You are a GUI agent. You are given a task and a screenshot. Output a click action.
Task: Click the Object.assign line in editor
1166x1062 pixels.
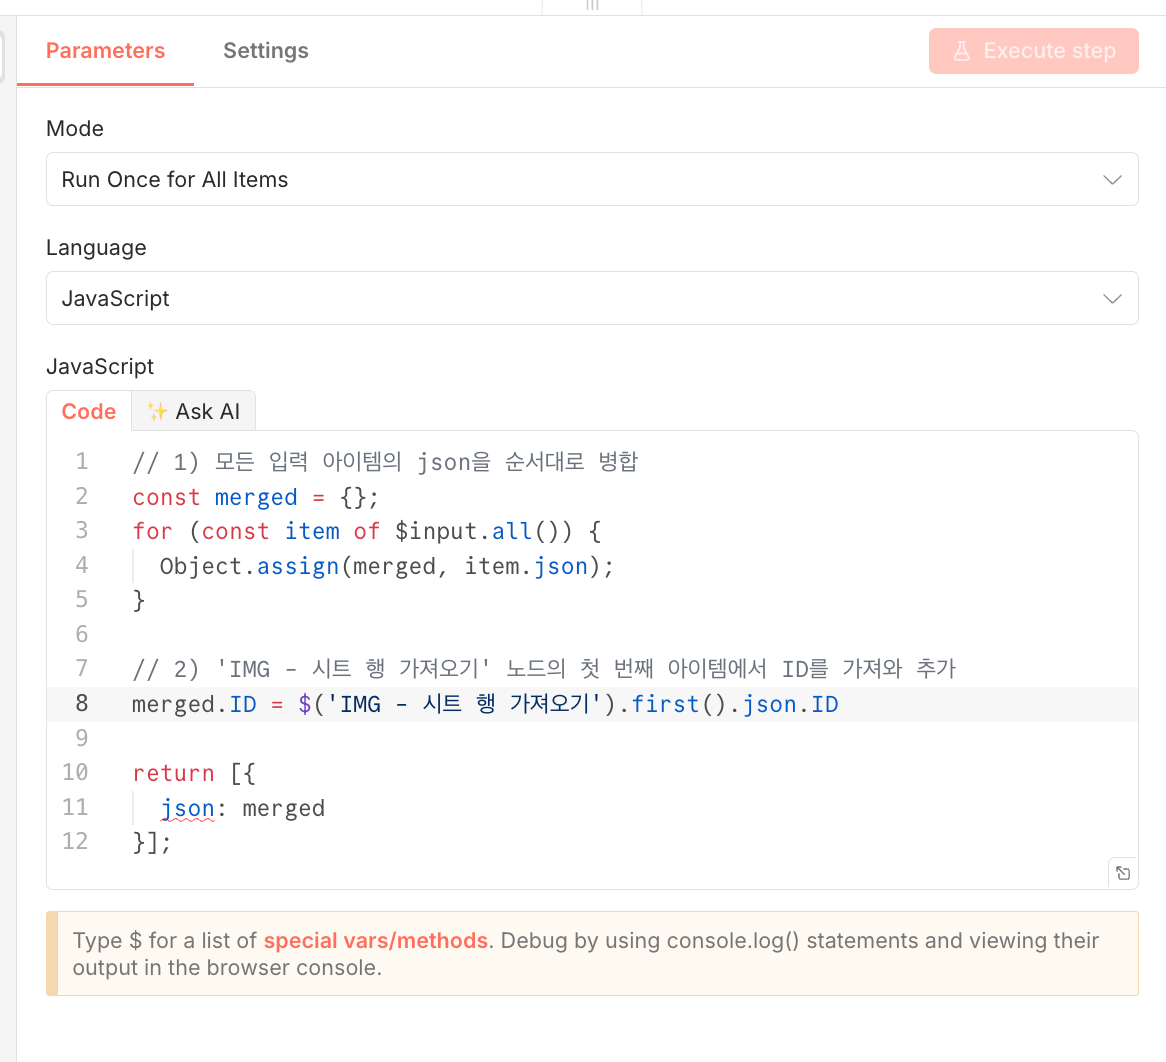coord(386,566)
